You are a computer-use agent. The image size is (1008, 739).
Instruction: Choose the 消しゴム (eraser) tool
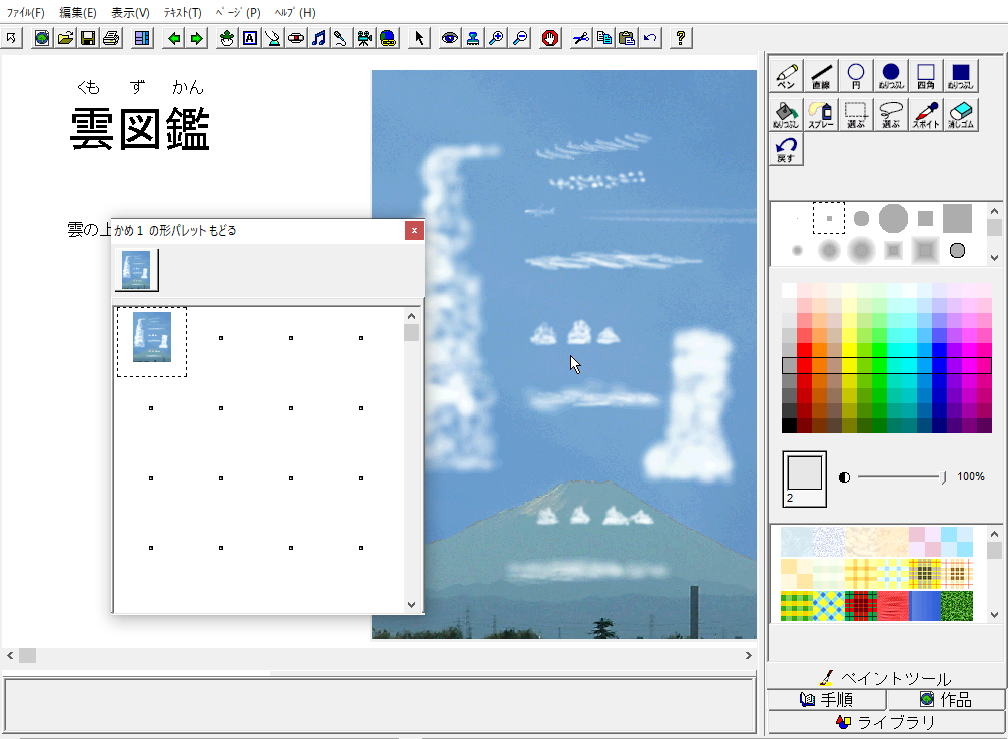coord(959,114)
